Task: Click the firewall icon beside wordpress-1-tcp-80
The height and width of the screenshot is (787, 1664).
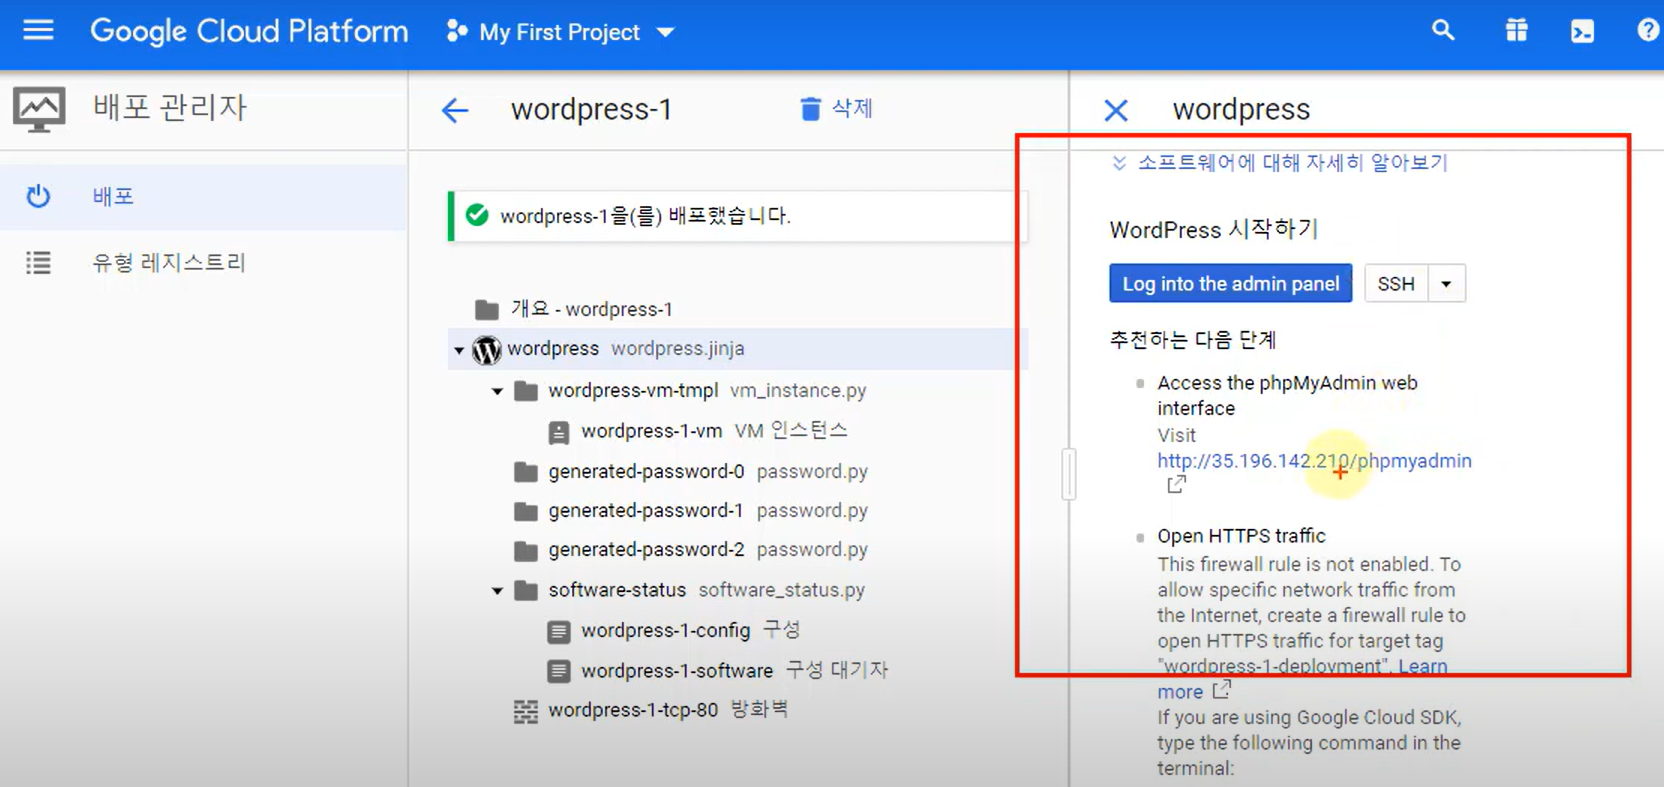Action: (x=526, y=711)
